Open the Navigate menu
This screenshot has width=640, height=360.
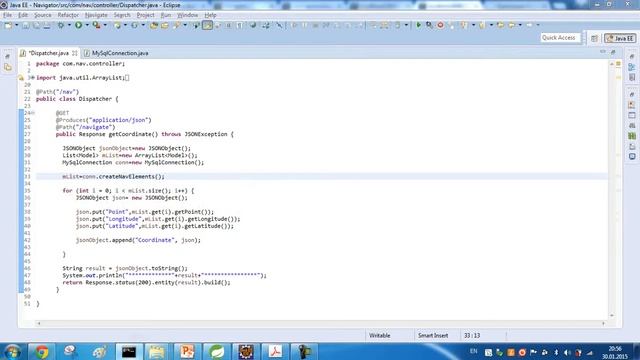pyautogui.click(x=96, y=15)
